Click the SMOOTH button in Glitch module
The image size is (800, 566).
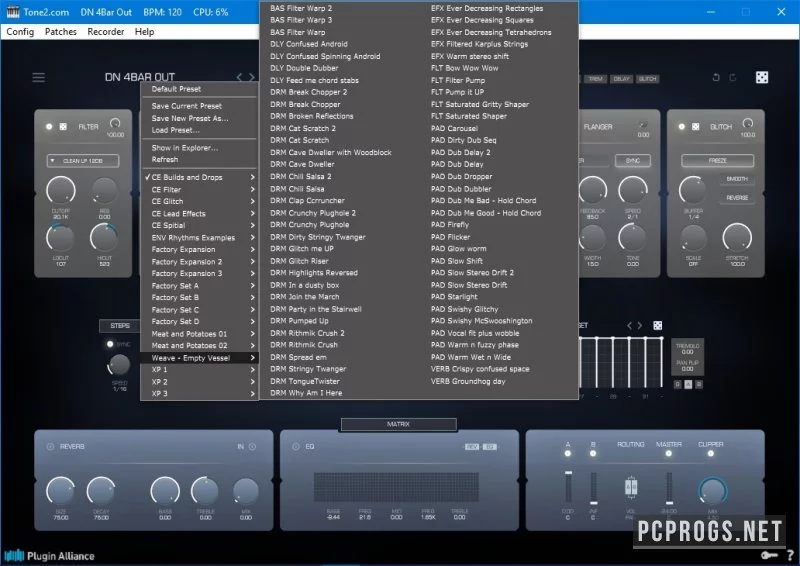pyautogui.click(x=737, y=179)
